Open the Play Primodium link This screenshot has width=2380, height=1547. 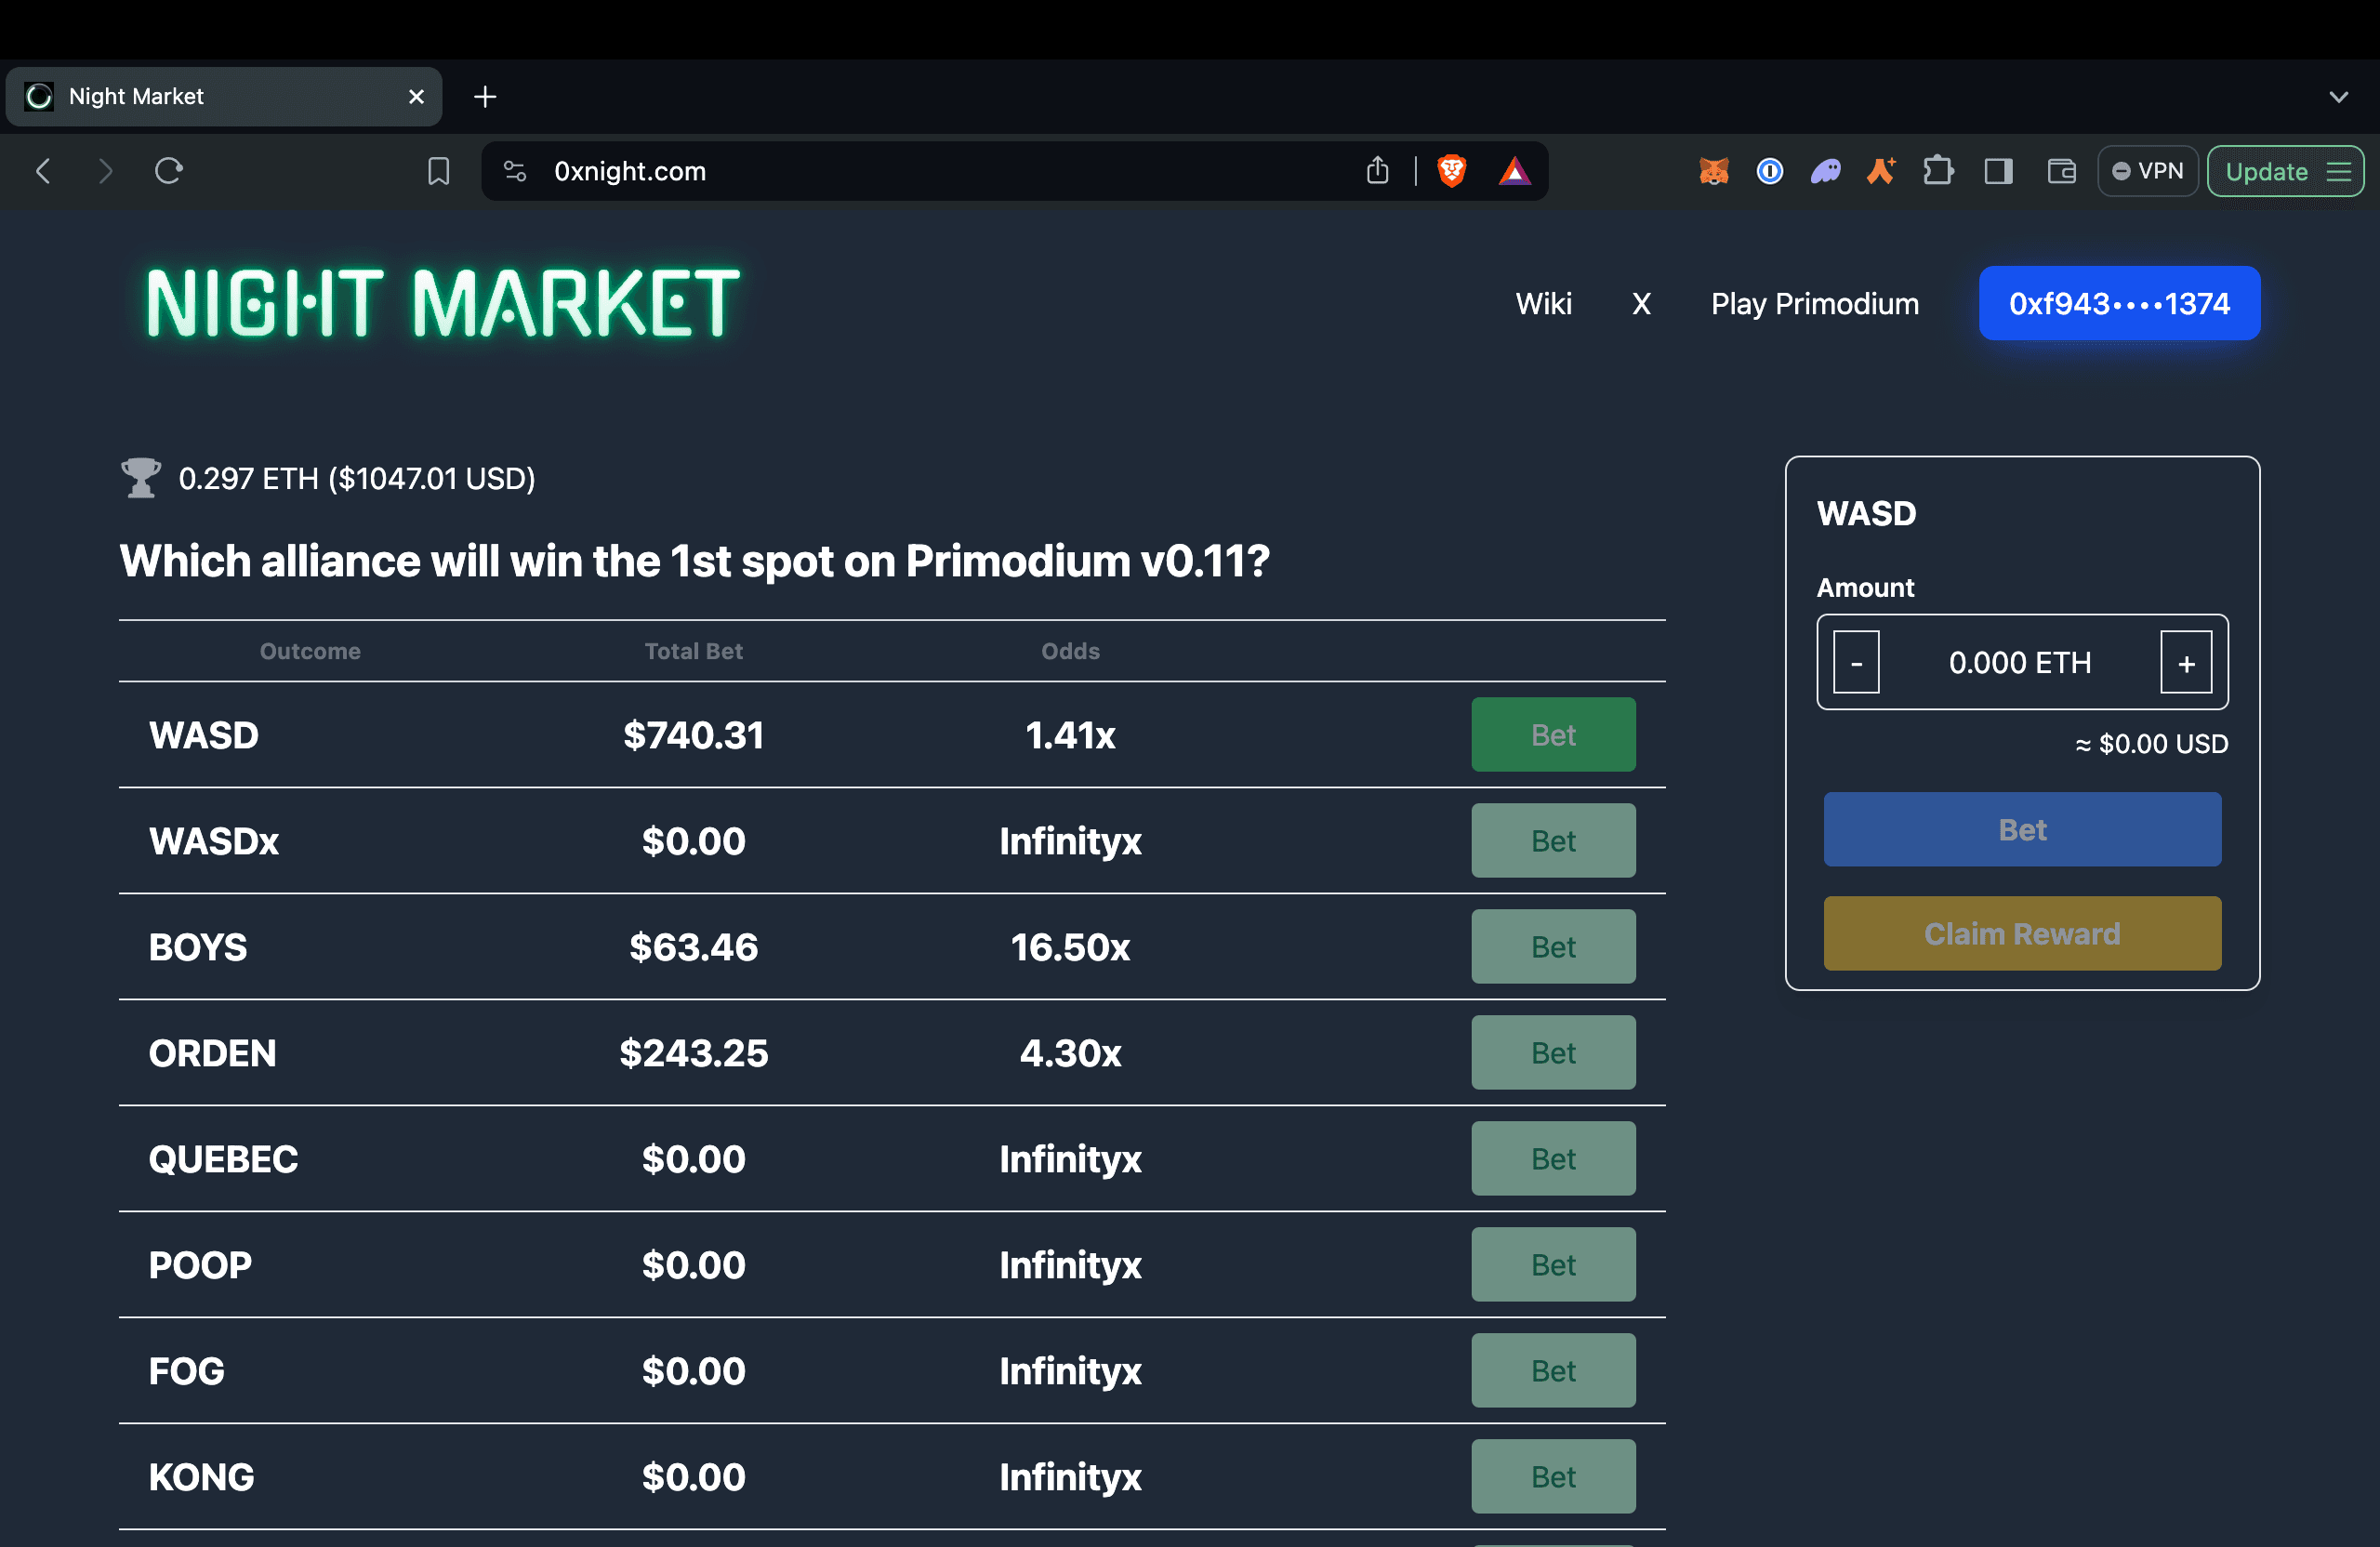click(1815, 304)
